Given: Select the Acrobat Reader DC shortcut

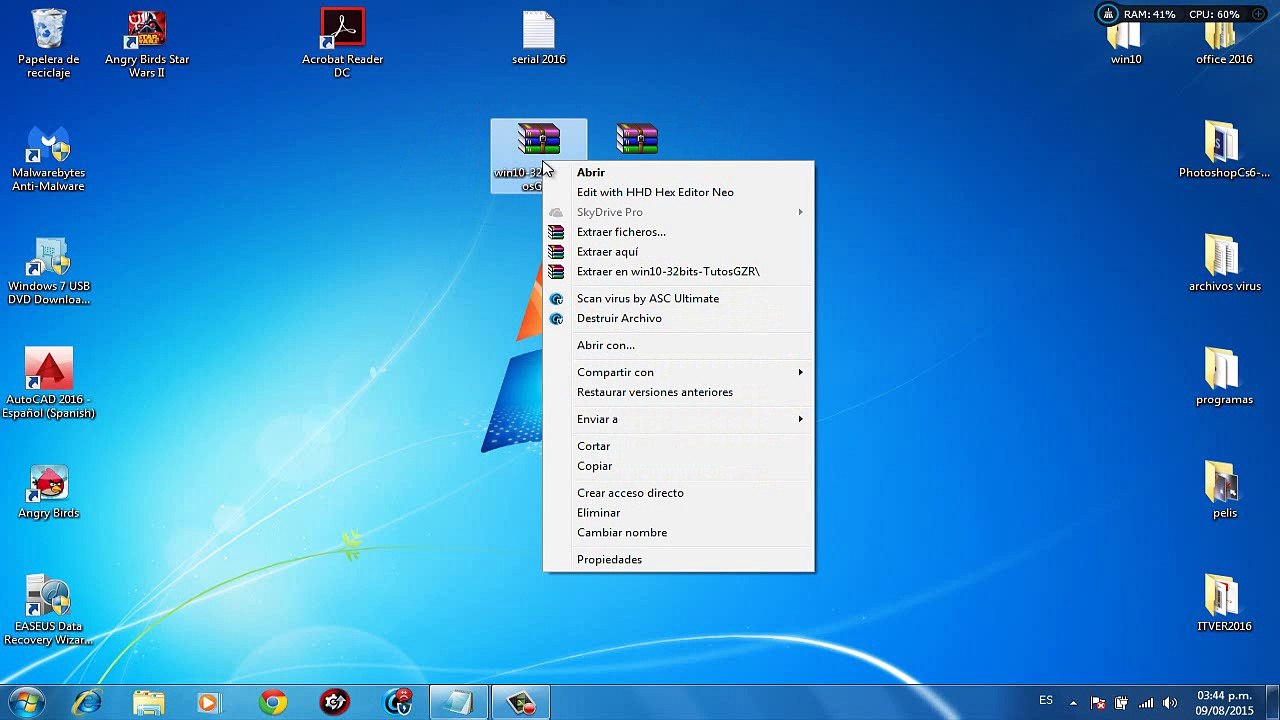Looking at the screenshot, I should [342, 44].
